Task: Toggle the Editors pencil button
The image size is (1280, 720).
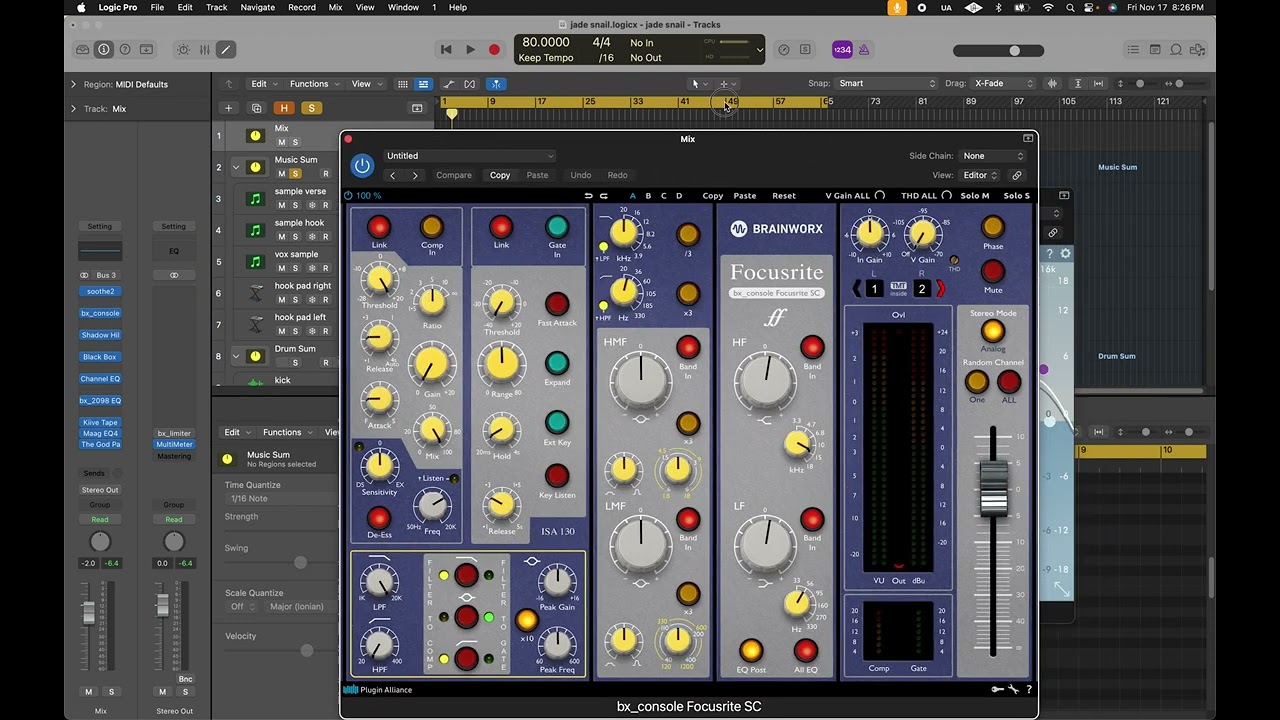Action: click(226, 49)
